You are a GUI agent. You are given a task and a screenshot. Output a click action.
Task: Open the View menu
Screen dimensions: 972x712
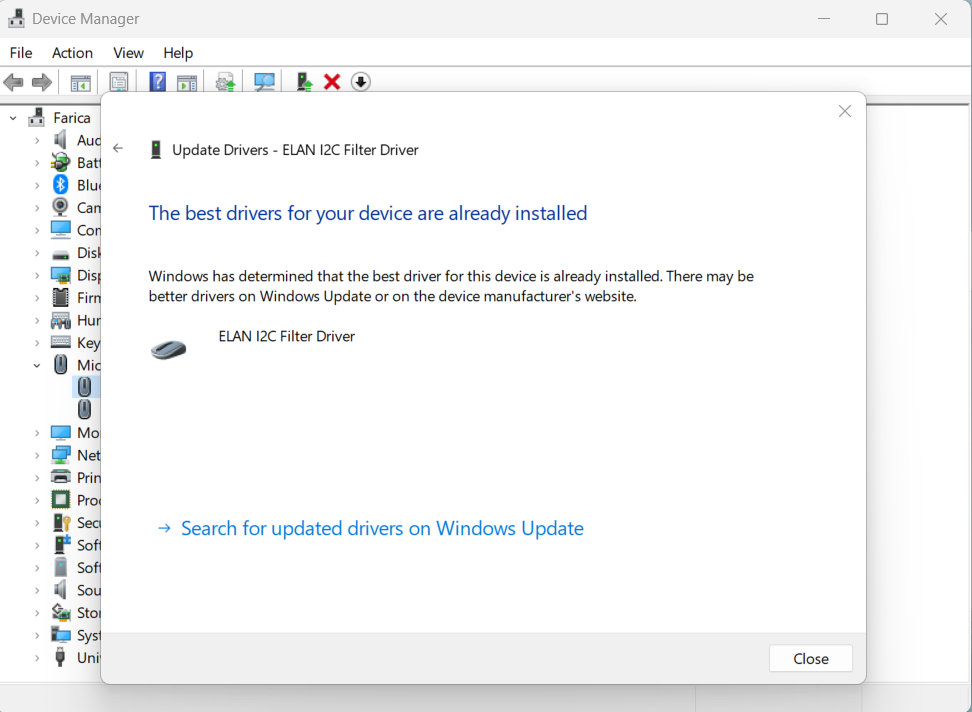pos(128,53)
